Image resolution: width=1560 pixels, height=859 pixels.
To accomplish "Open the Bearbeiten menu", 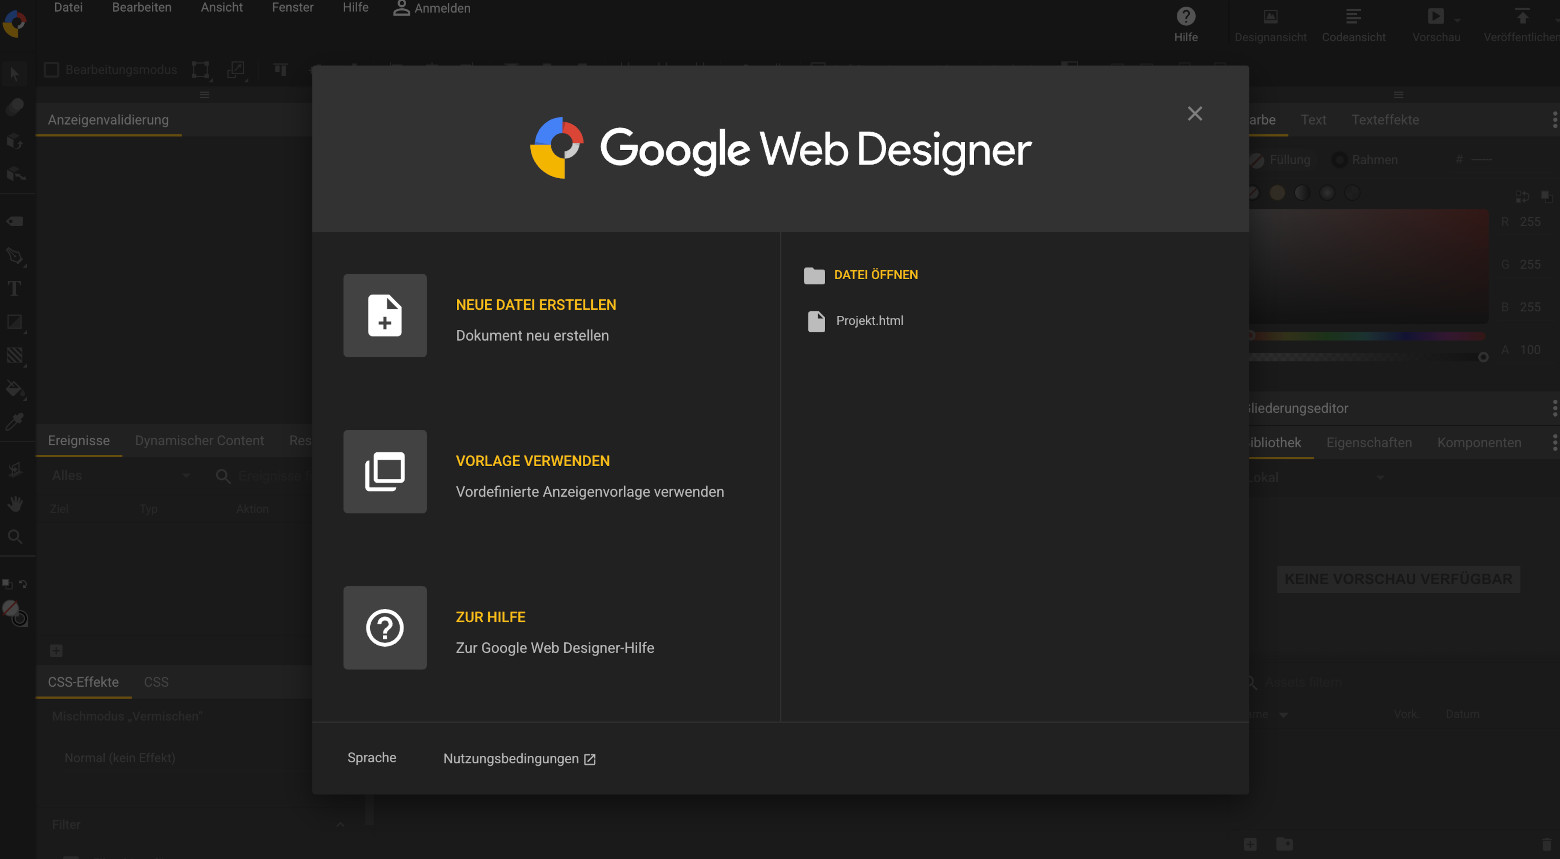I will [142, 8].
